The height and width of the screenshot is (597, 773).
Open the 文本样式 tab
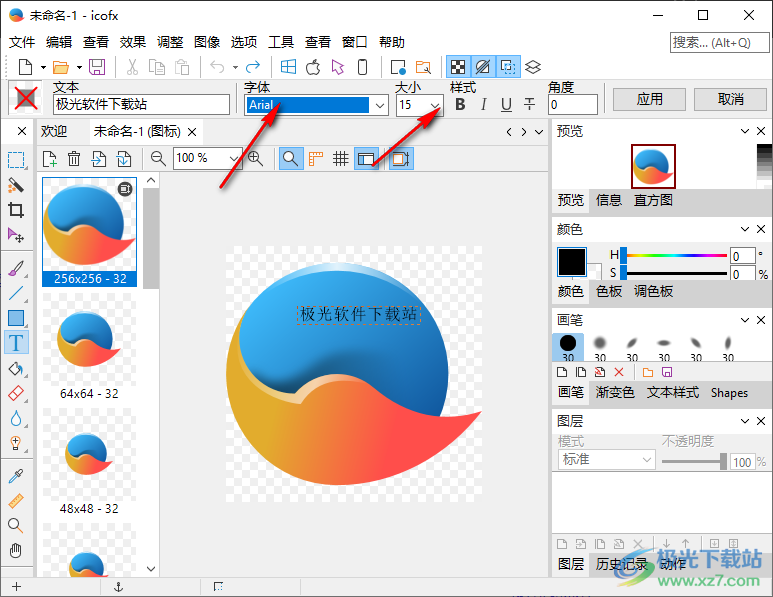(673, 392)
